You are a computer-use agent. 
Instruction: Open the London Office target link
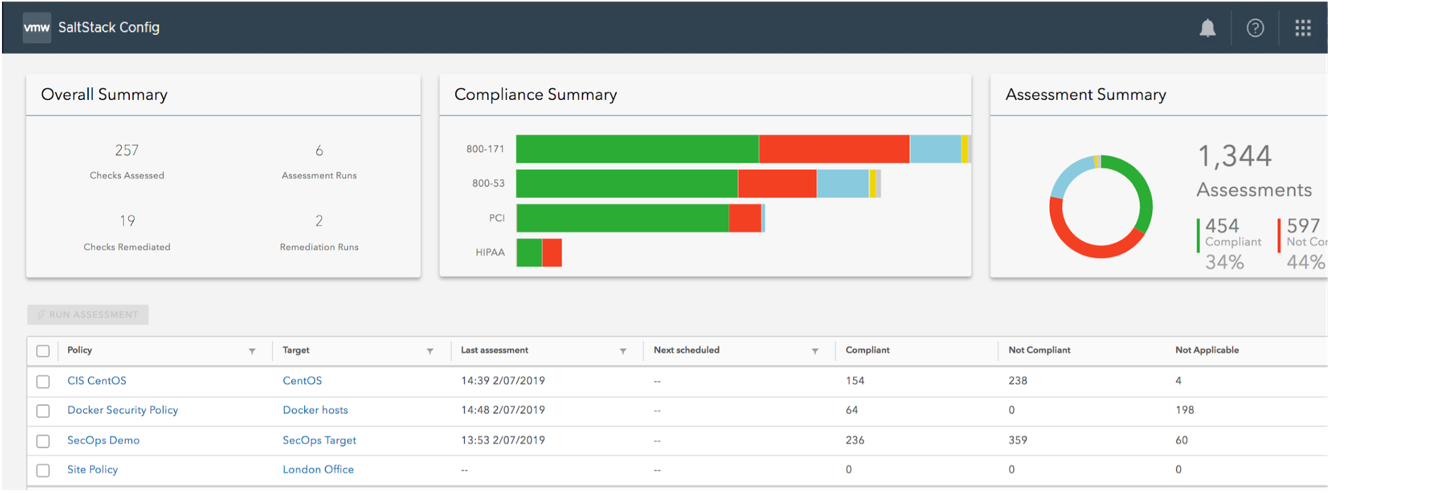pyautogui.click(x=318, y=469)
